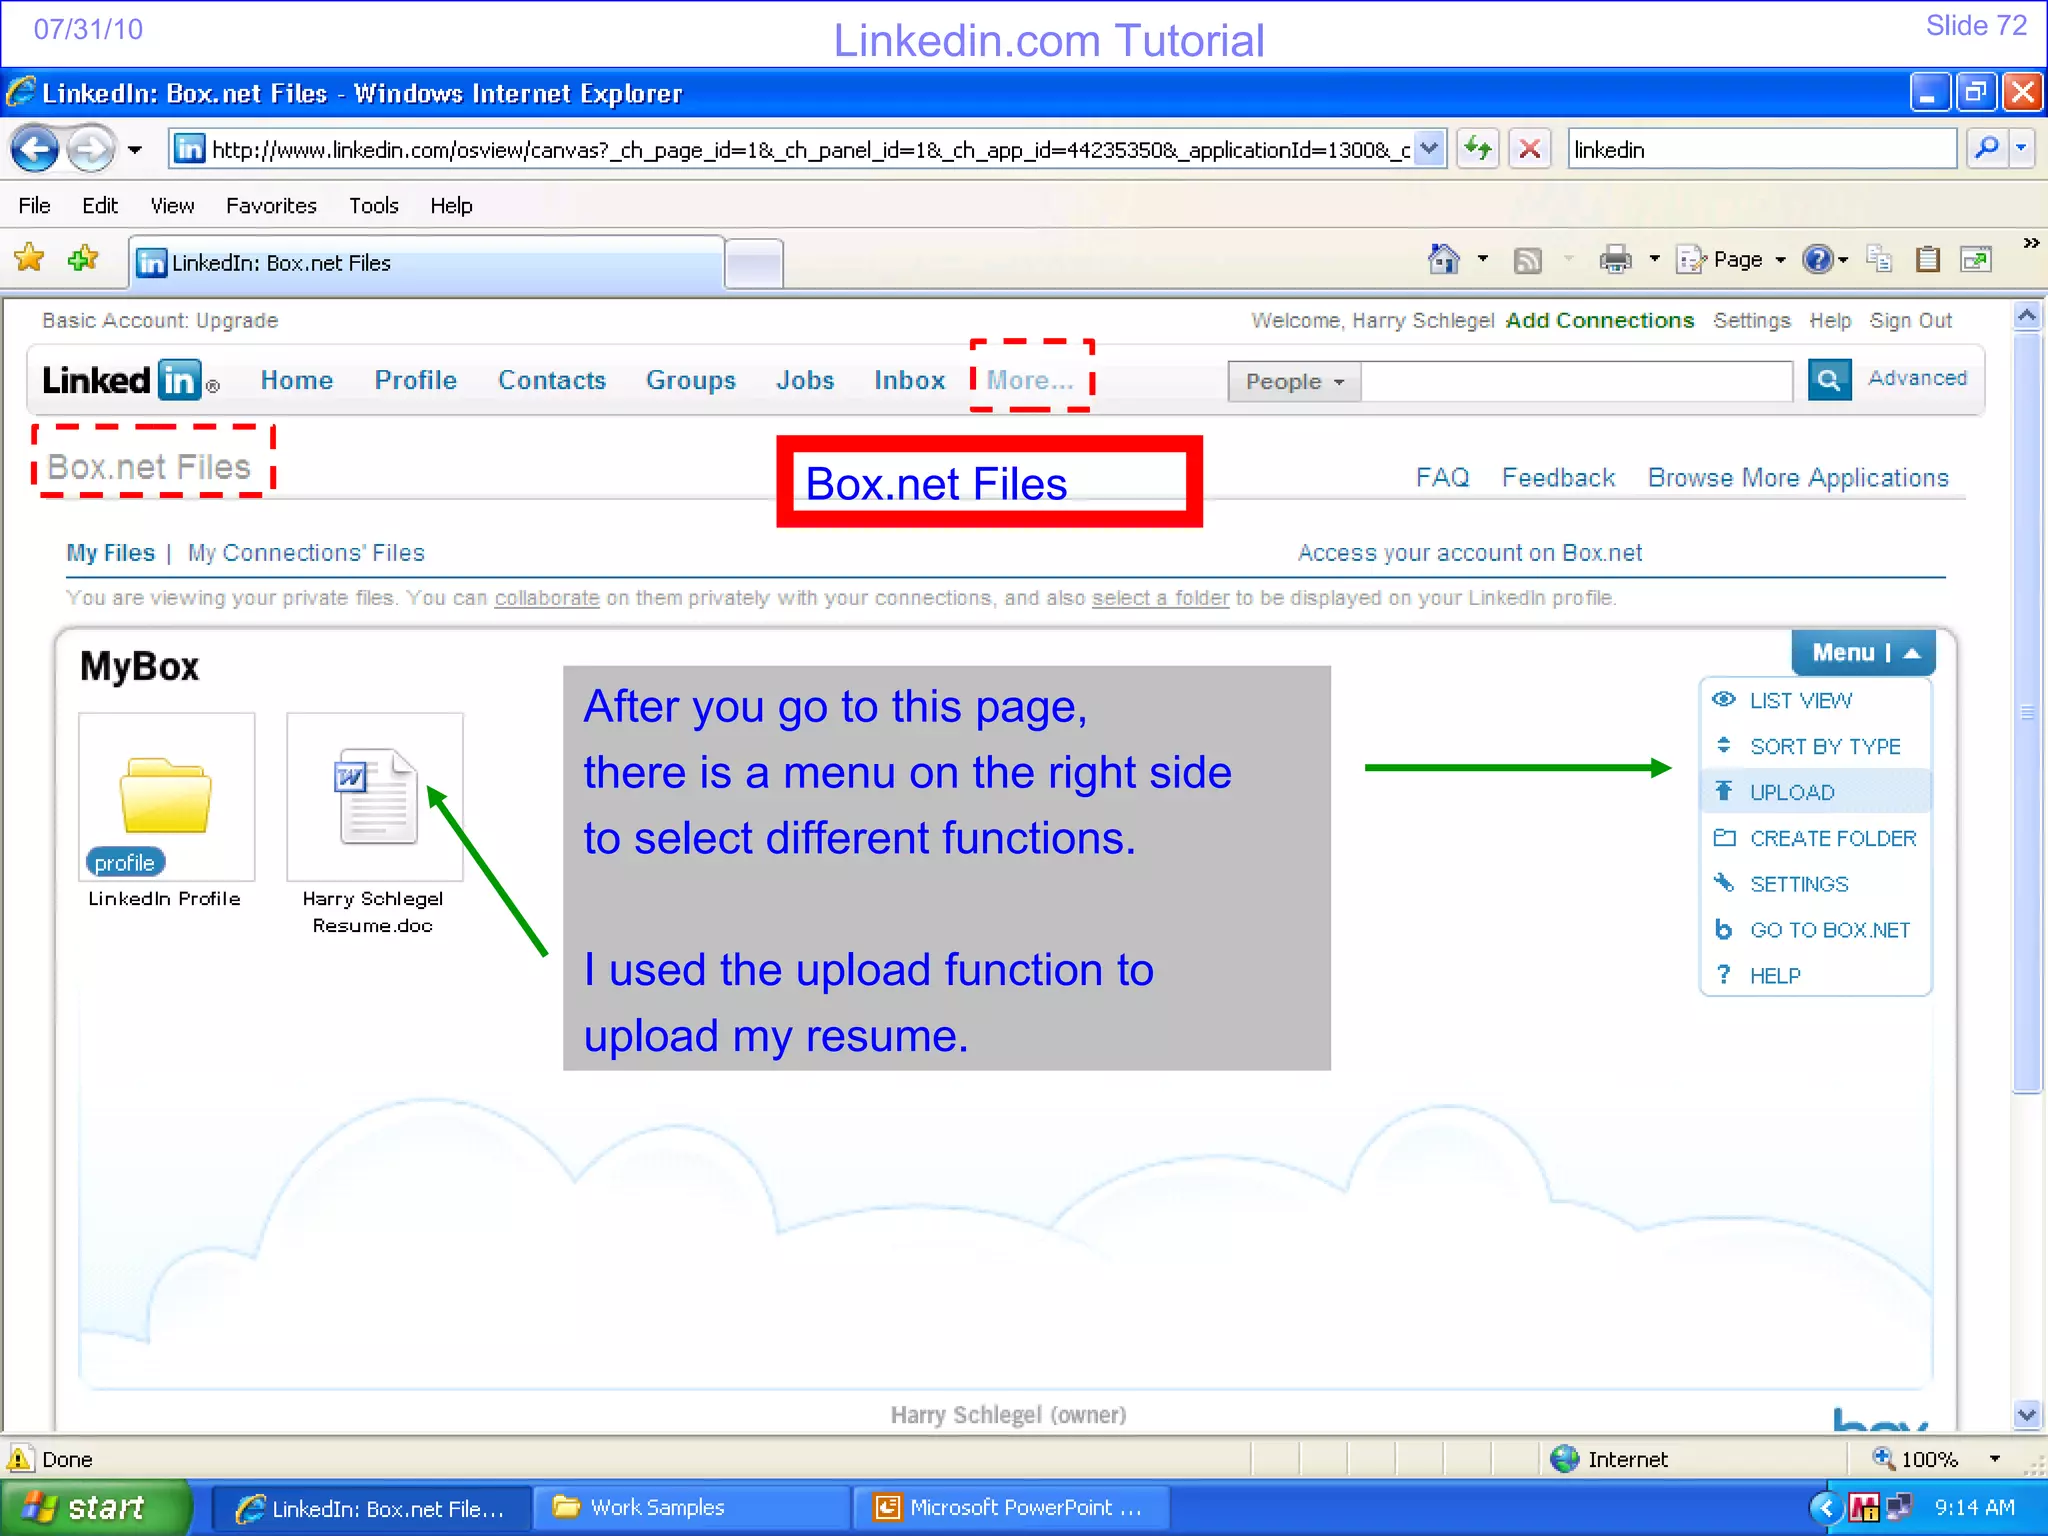2048x1536 pixels.
Task: Open the LinkedIn Settings link
Action: (x=1752, y=321)
